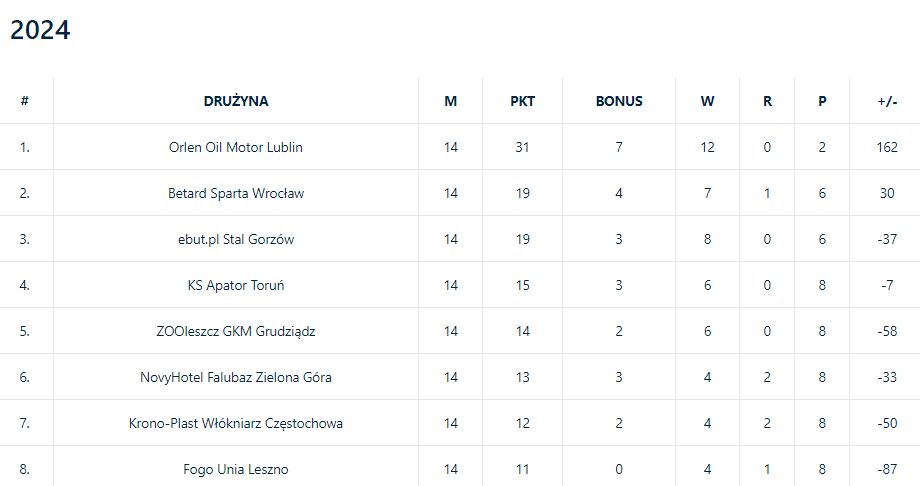Click the Fogo Unia Leszno team name
Image resolution: width=920 pixels, height=486 pixels.
pos(236,469)
